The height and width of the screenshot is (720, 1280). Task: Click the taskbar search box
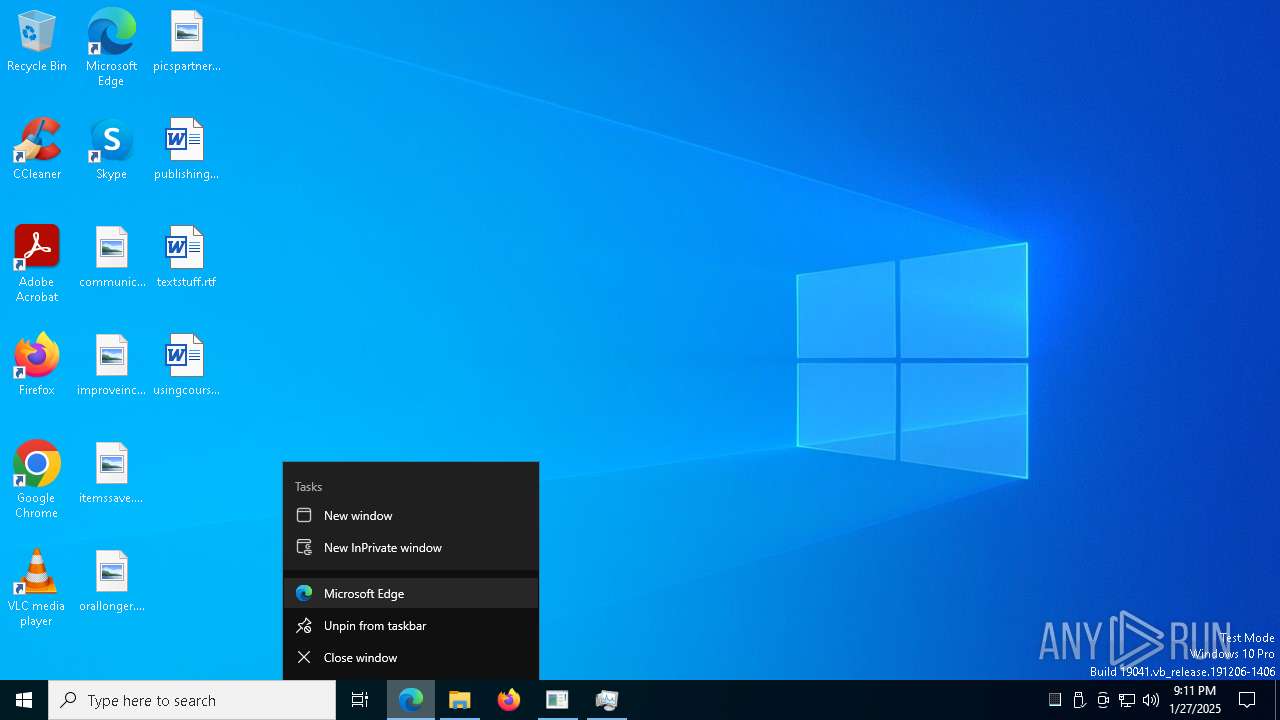click(x=192, y=700)
